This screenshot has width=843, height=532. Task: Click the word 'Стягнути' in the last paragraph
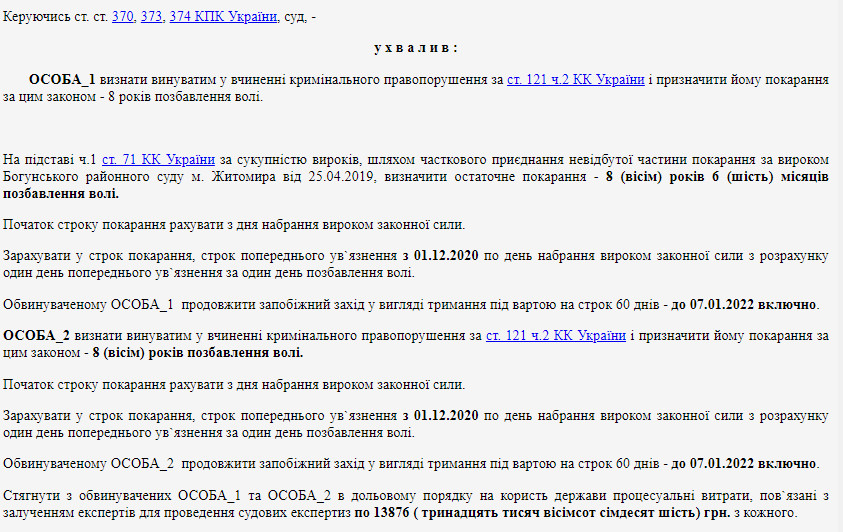click(x=32, y=495)
